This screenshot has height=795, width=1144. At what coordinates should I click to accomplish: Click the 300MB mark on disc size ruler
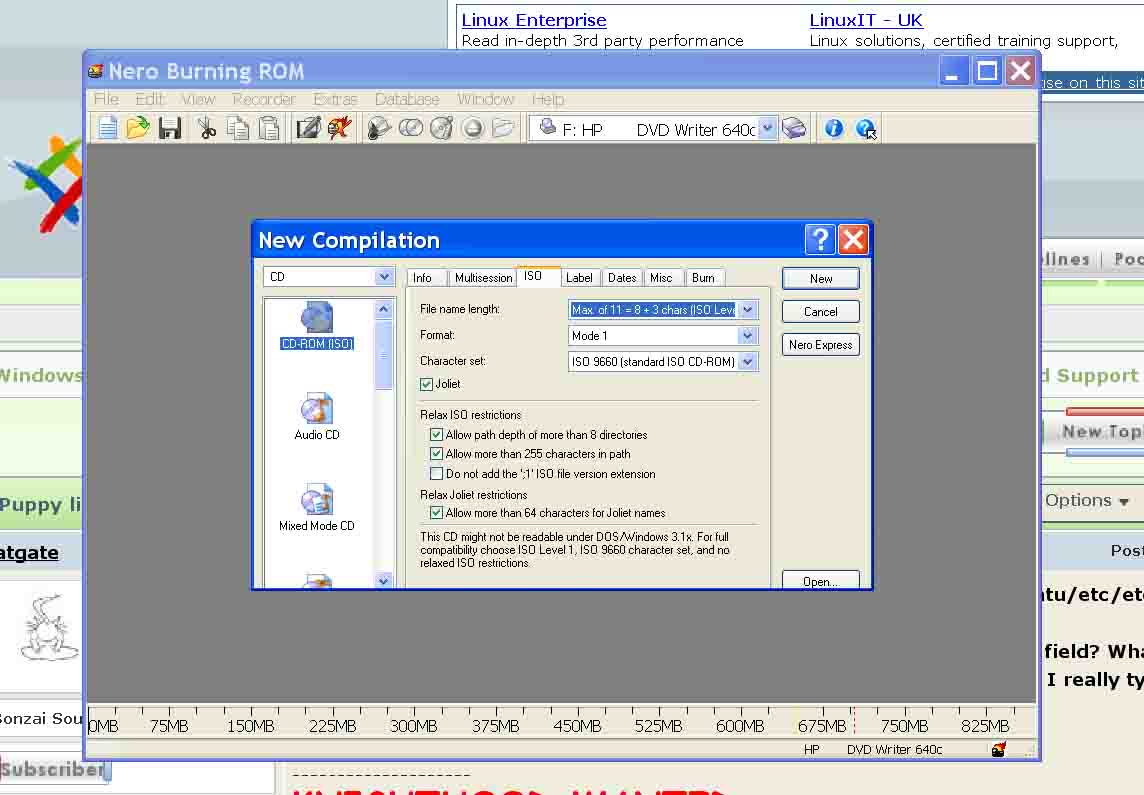(x=413, y=726)
